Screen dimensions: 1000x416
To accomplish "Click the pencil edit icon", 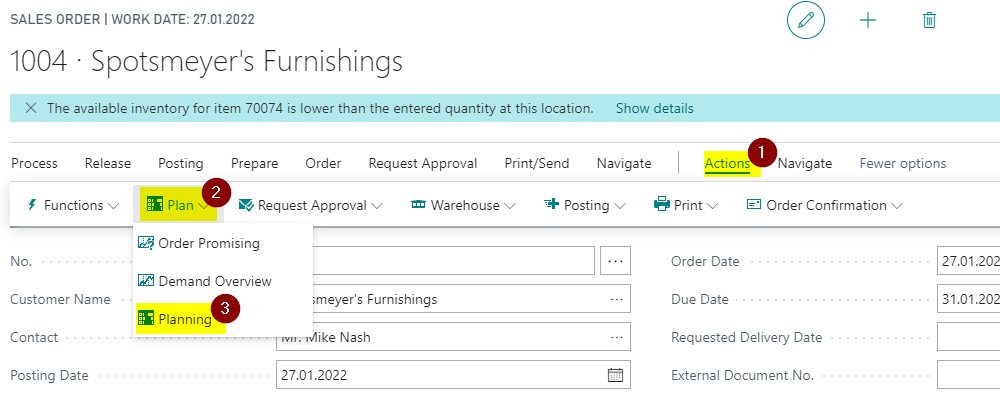I will coord(805,20).
